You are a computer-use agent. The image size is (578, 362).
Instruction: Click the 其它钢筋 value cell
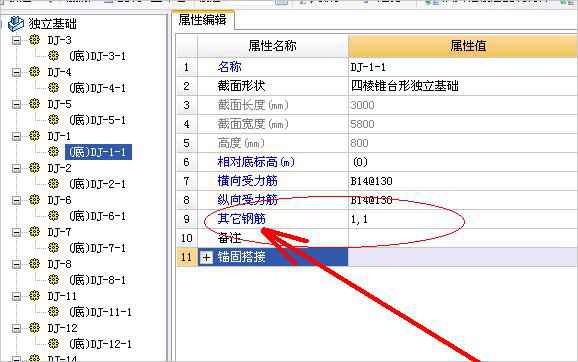tap(463, 219)
